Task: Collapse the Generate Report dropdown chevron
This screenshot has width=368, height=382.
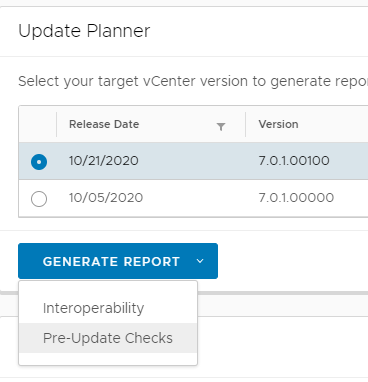Action: click(x=200, y=261)
